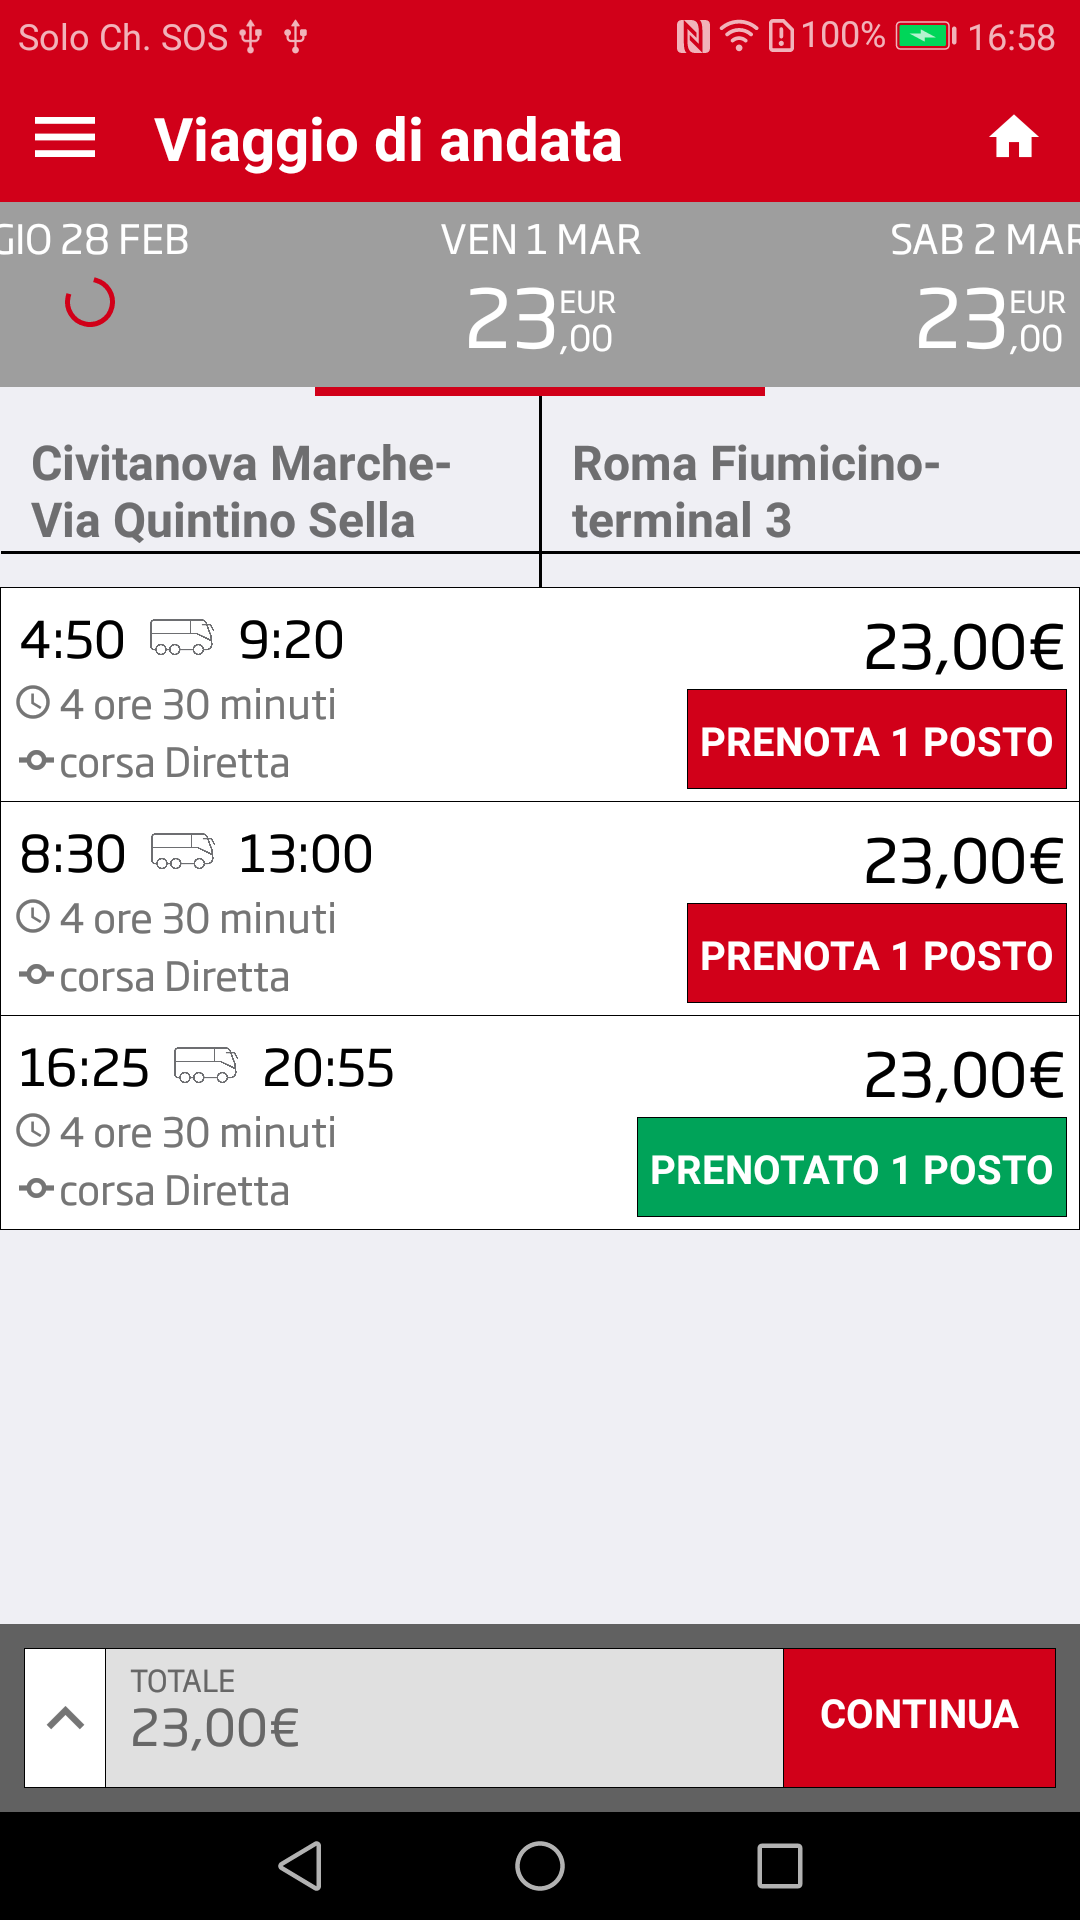The width and height of the screenshot is (1080, 1920).
Task: Tap the Civitanova Marche departure stop field
Action: 269,492
